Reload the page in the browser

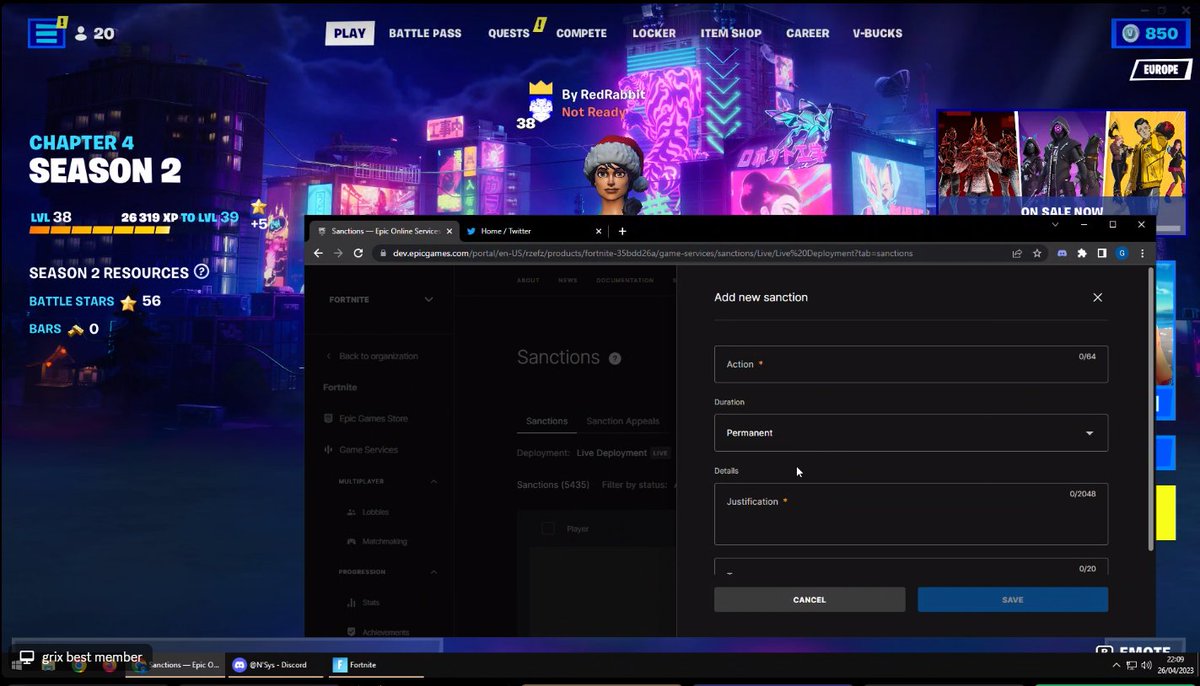[x=360, y=253]
